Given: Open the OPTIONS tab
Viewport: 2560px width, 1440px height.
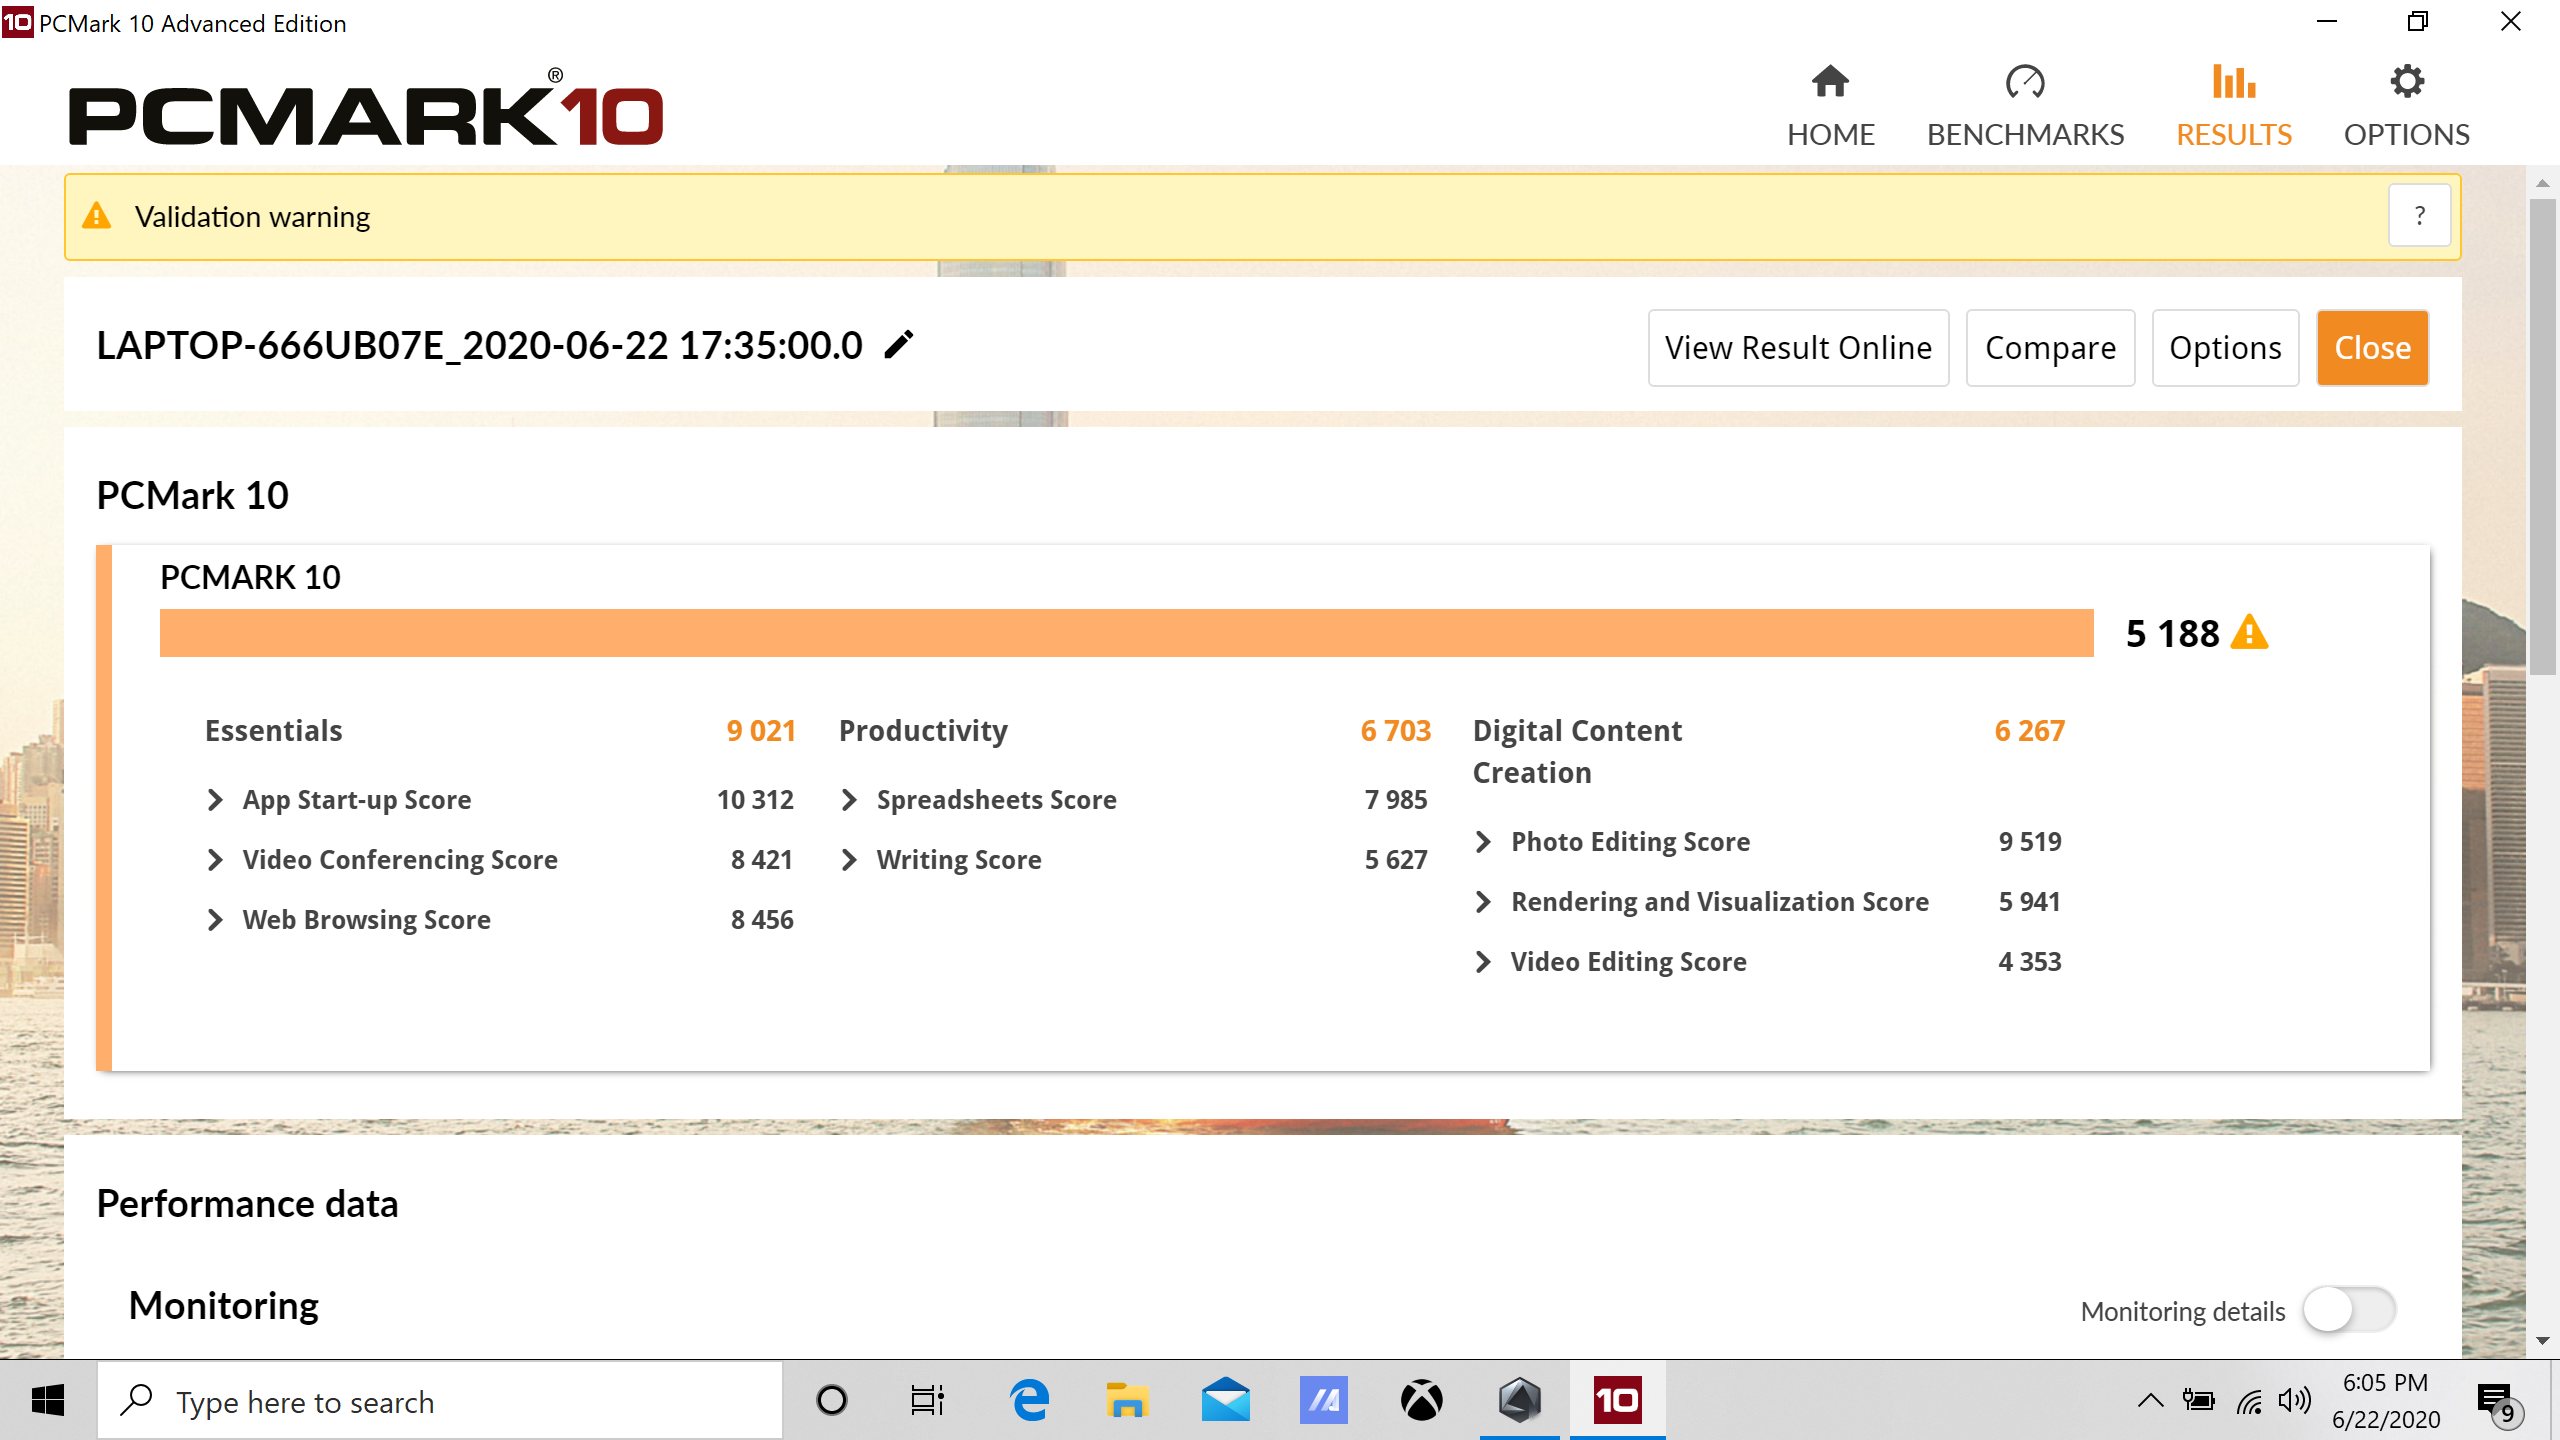Looking at the screenshot, I should [x=2406, y=107].
